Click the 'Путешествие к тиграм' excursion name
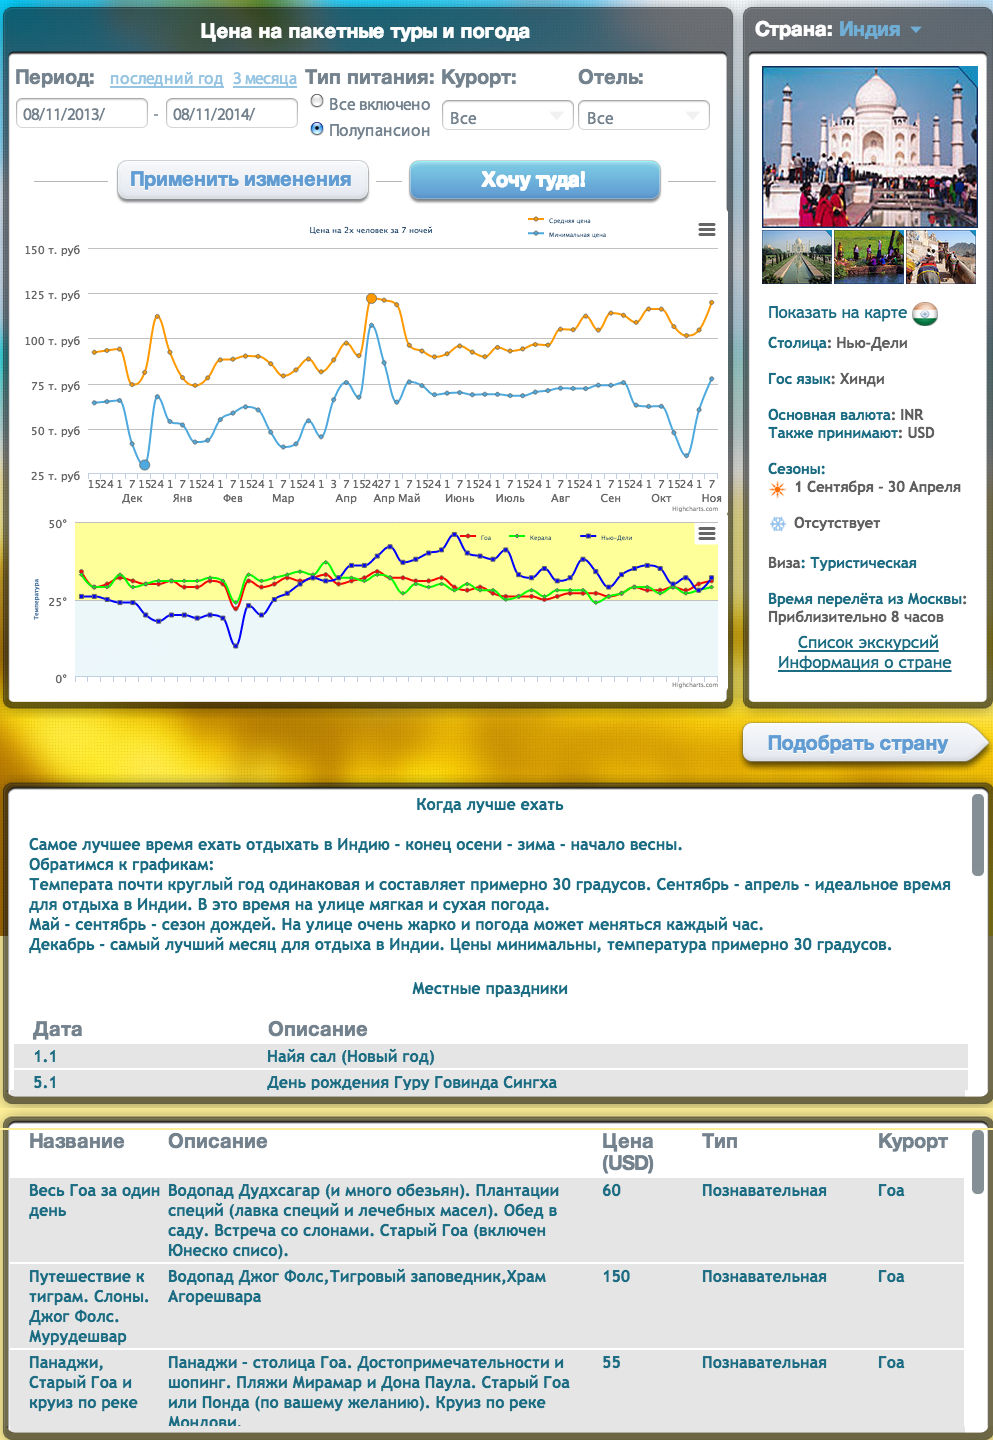993x1440 pixels. point(89,1306)
